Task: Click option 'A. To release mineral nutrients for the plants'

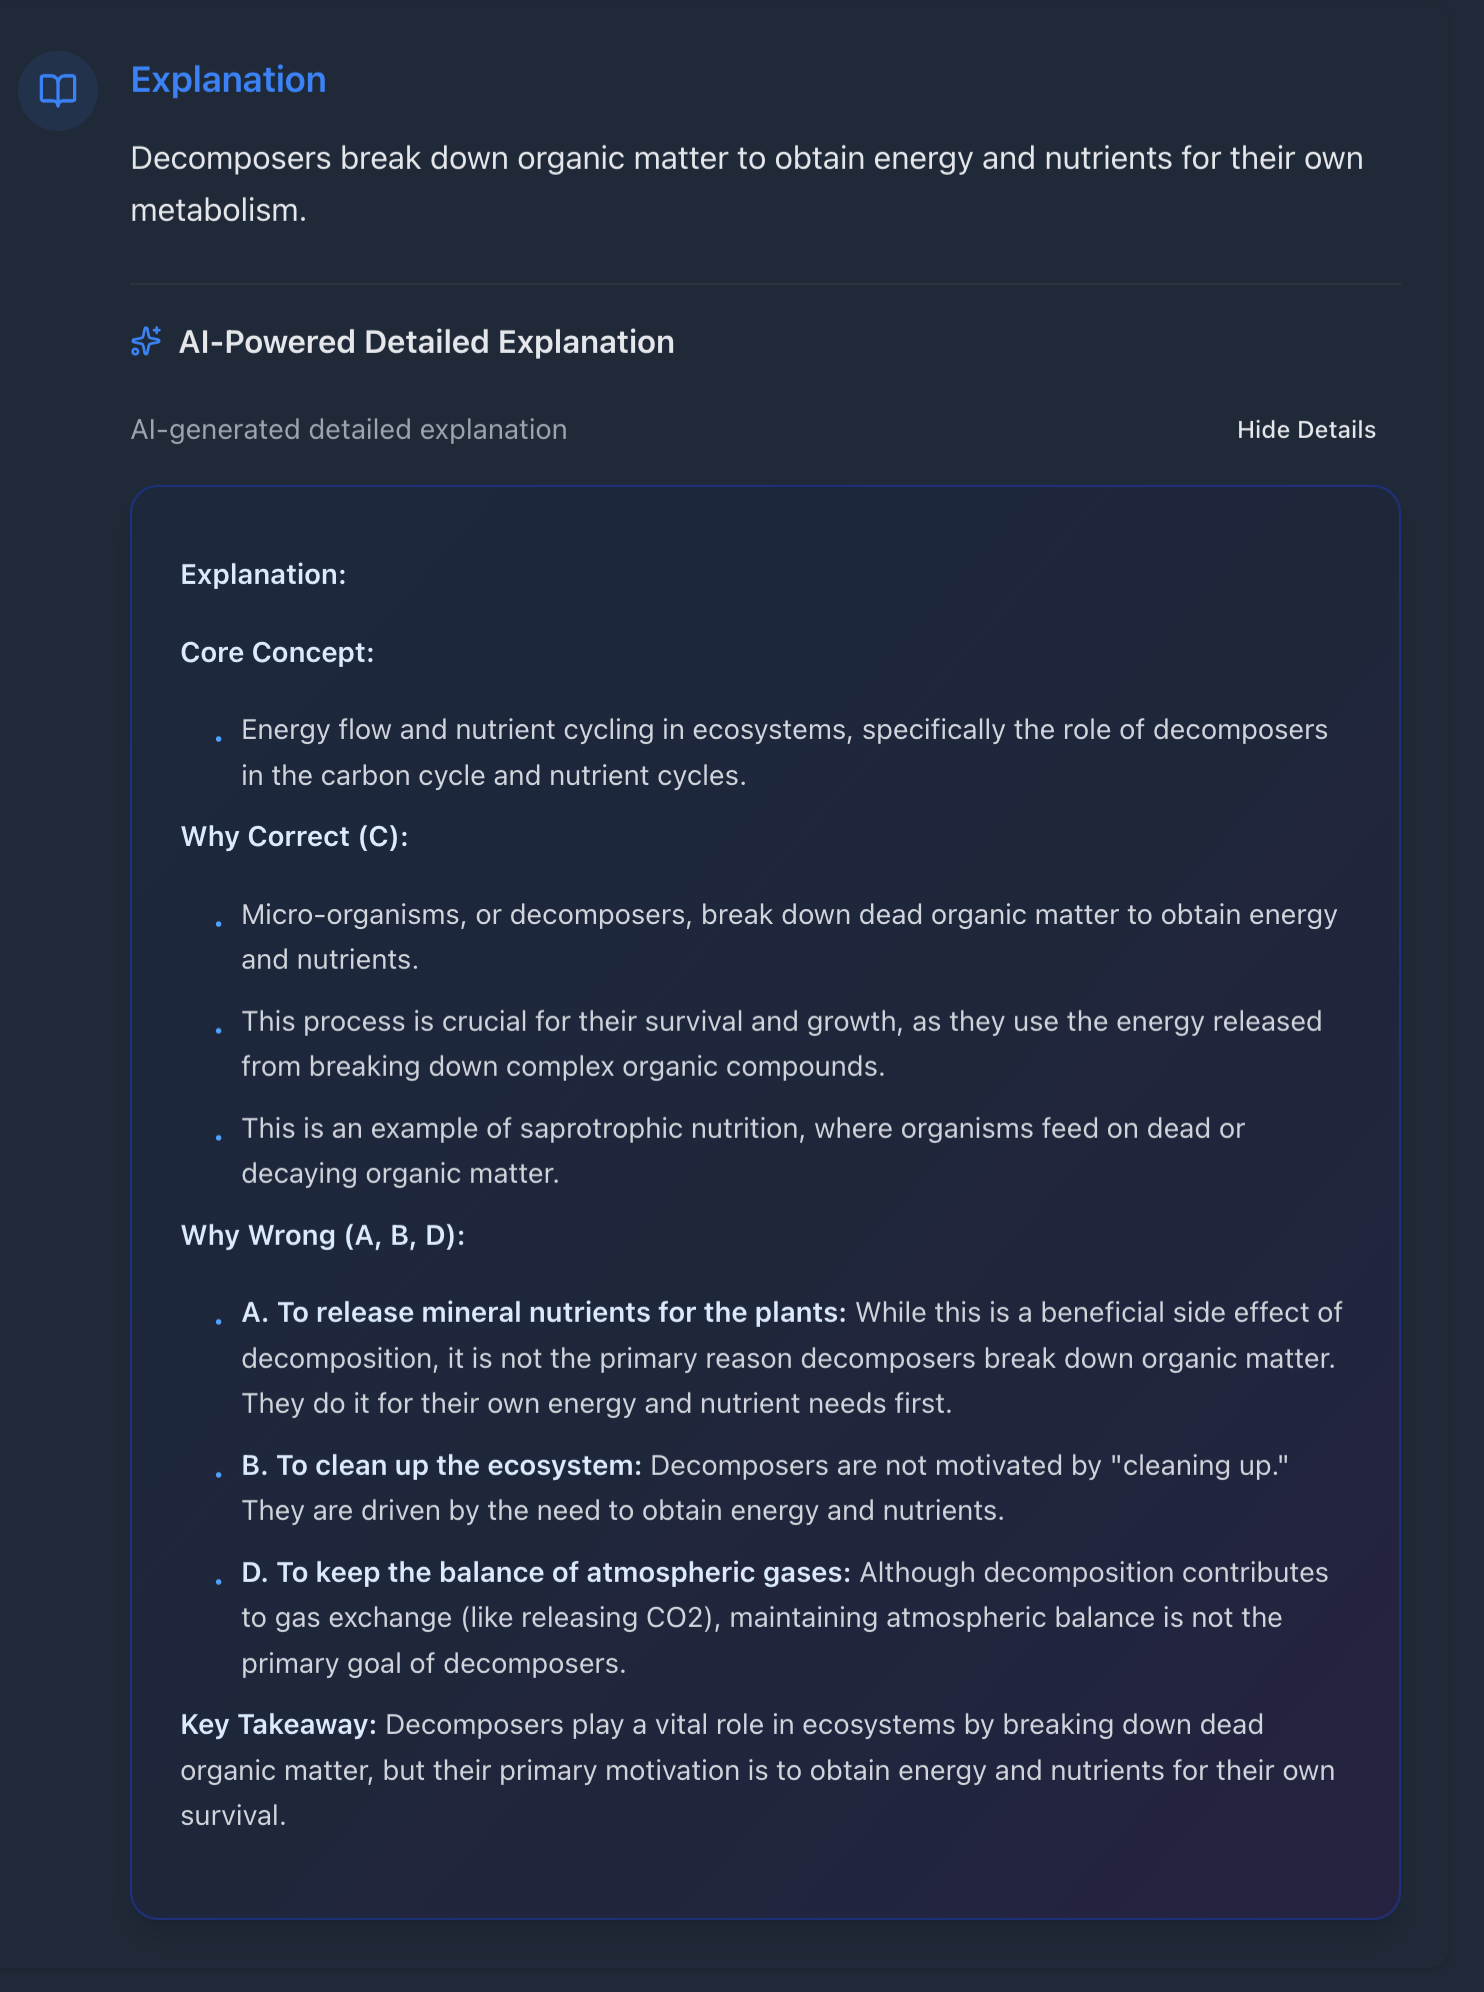Action: click(x=544, y=1313)
